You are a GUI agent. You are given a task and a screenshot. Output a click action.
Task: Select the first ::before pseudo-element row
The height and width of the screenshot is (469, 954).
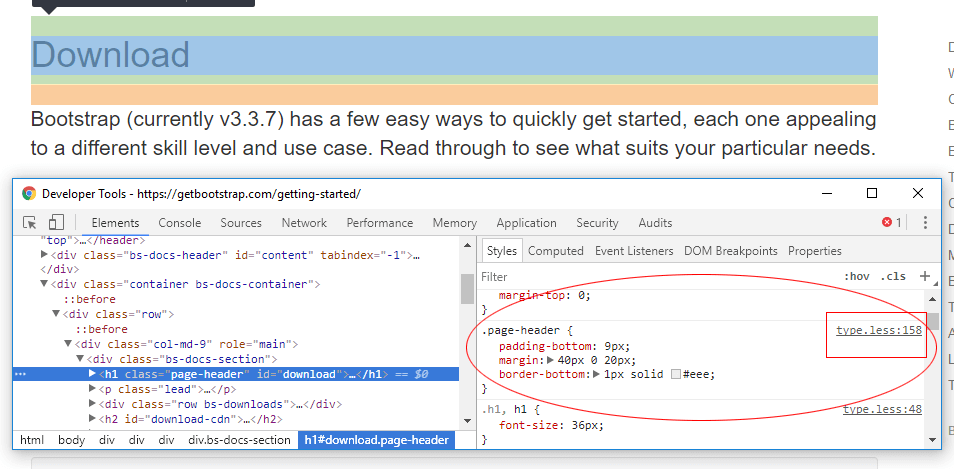pyautogui.click(x=89, y=299)
